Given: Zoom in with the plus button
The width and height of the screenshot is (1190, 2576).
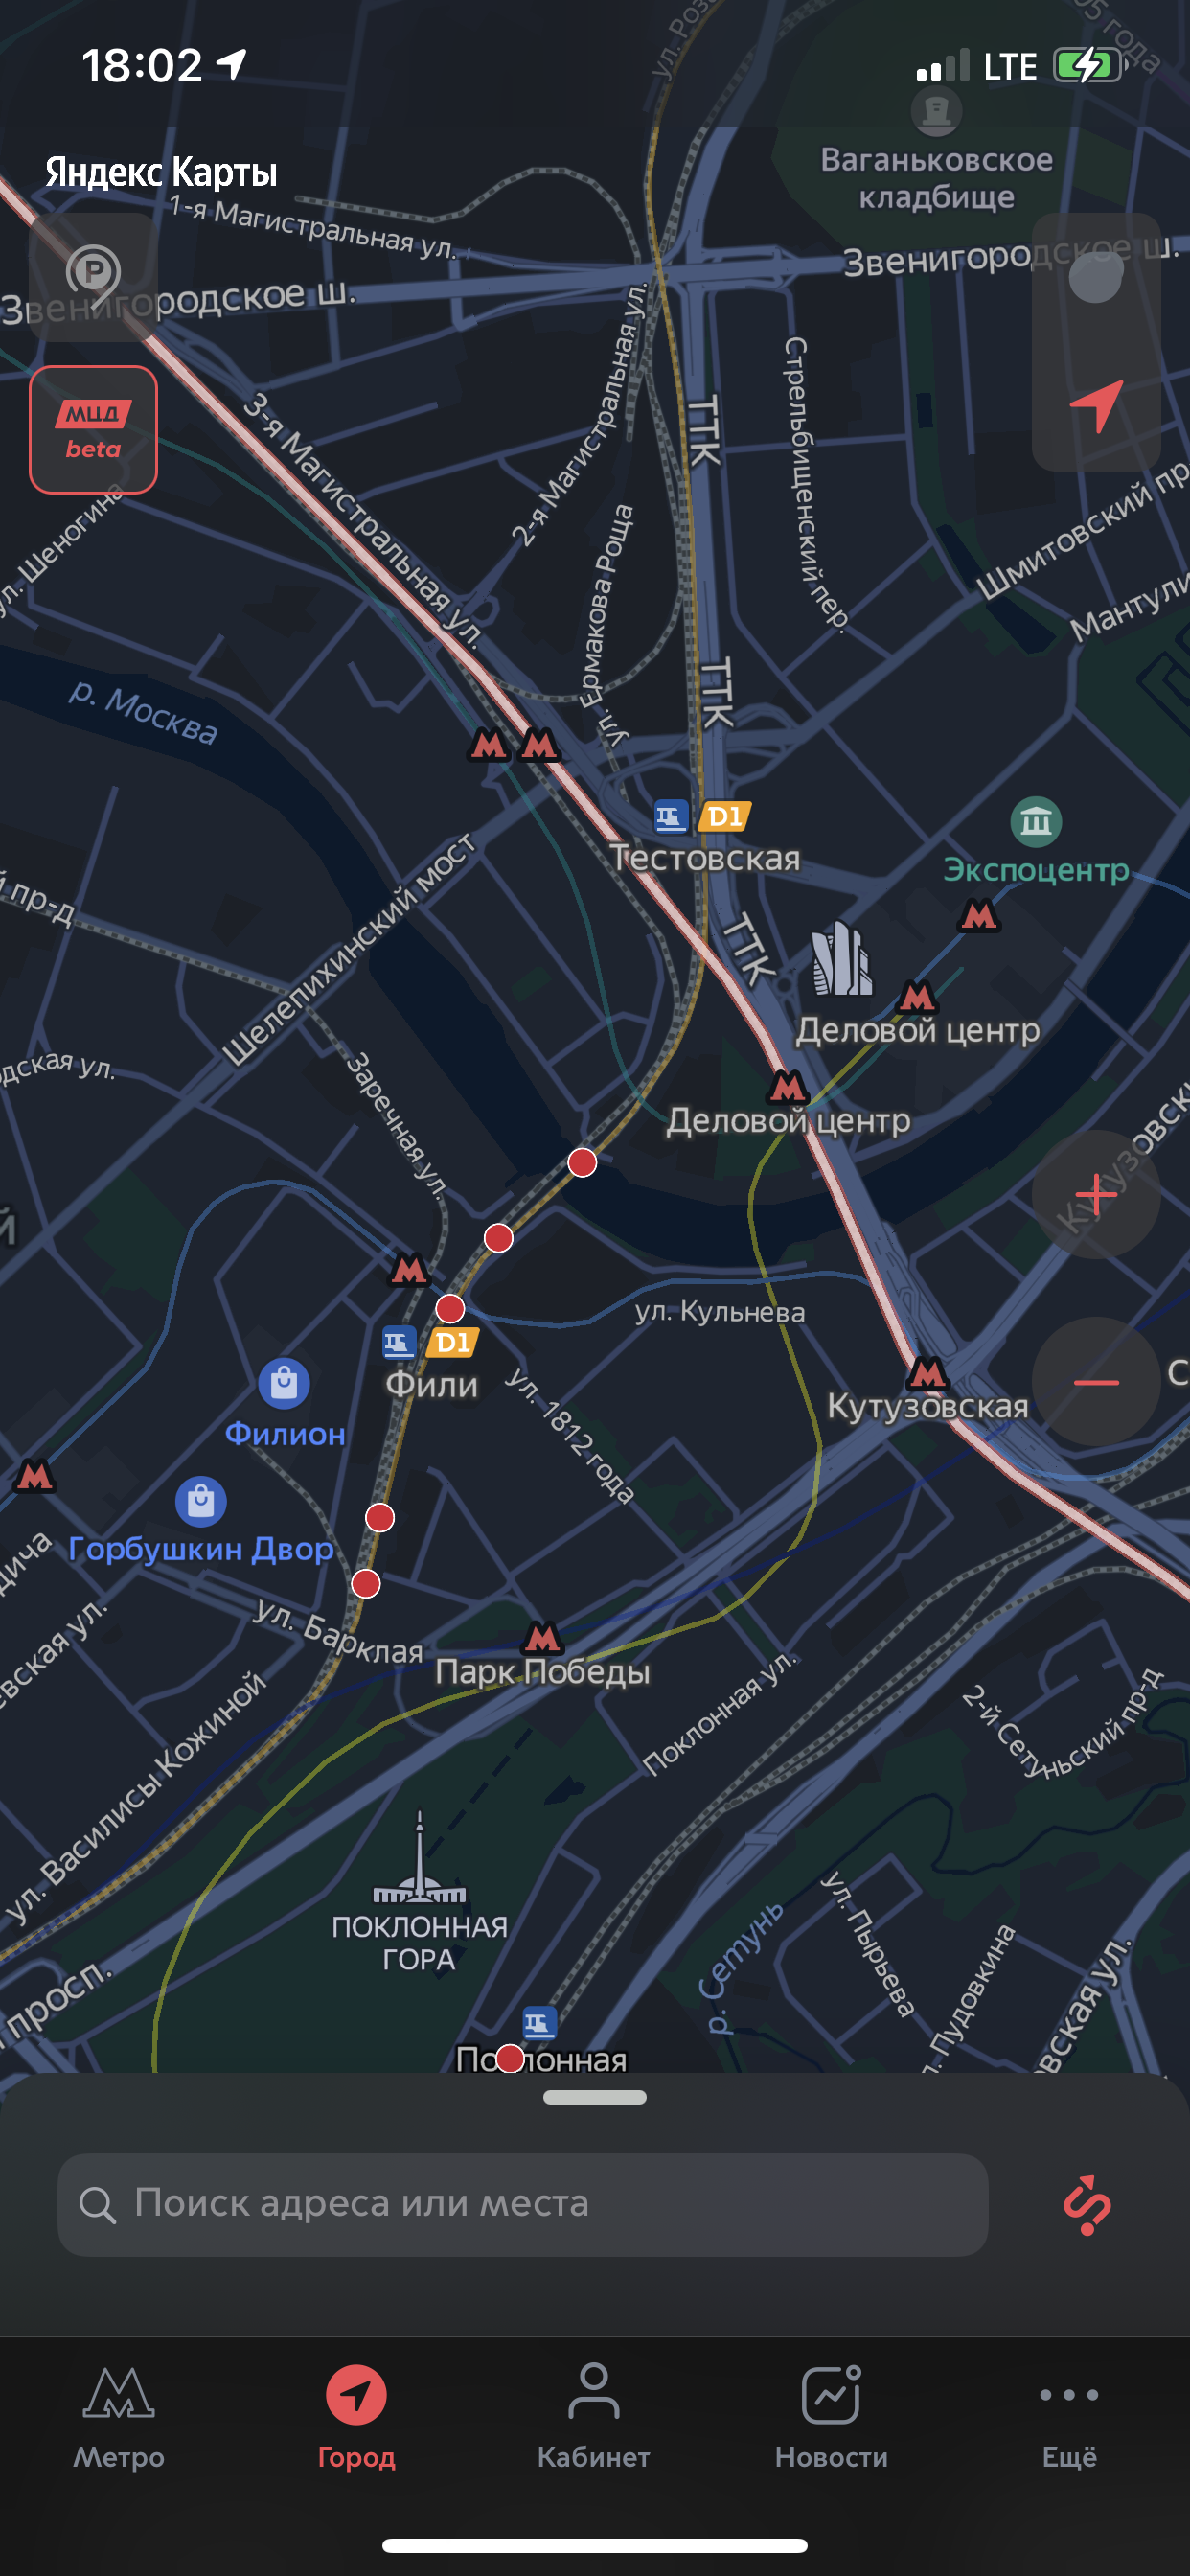Looking at the screenshot, I should coord(1096,1194).
